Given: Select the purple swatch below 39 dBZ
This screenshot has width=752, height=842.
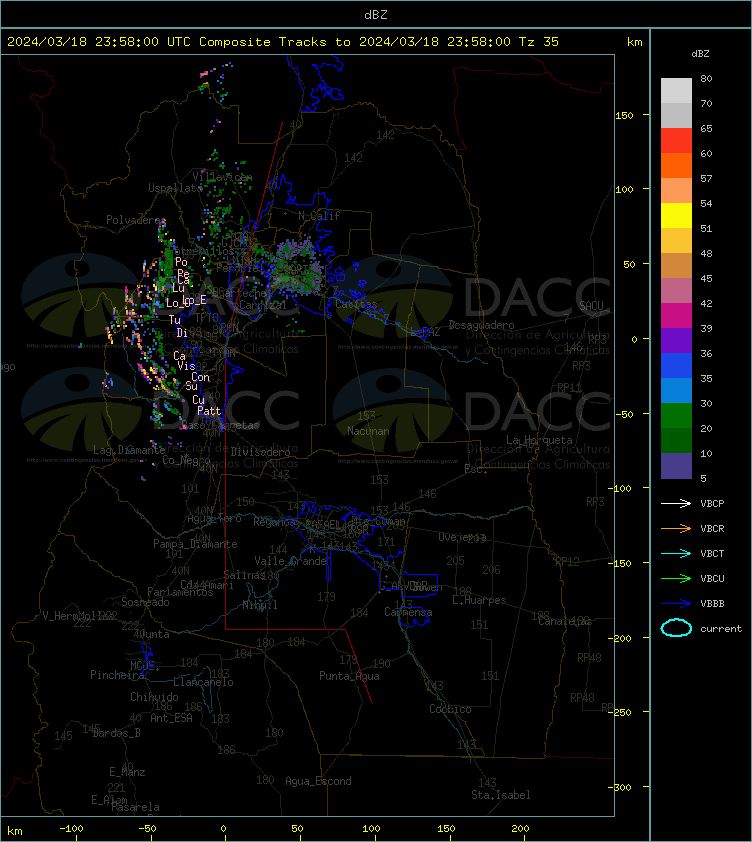Looking at the screenshot, I should click(x=676, y=340).
